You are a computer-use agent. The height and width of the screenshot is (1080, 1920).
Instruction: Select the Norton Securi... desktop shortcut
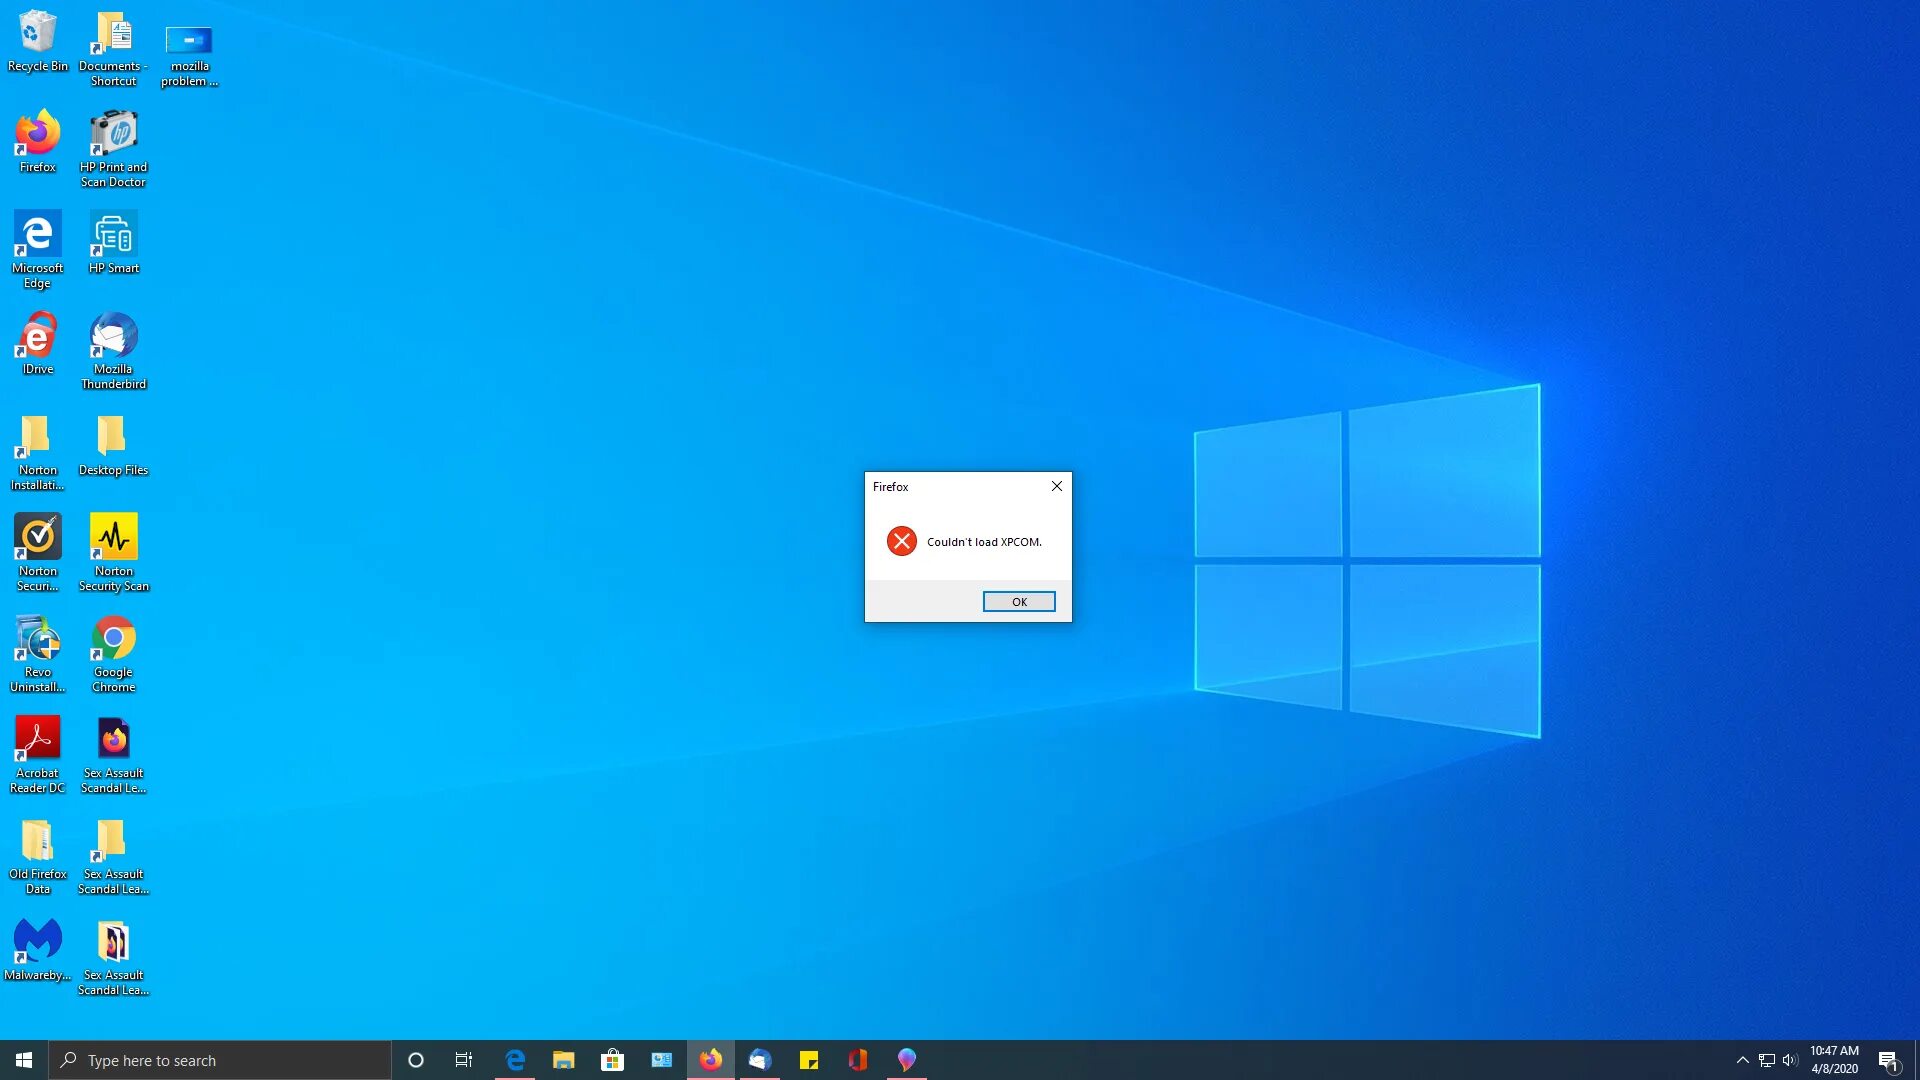[x=38, y=552]
